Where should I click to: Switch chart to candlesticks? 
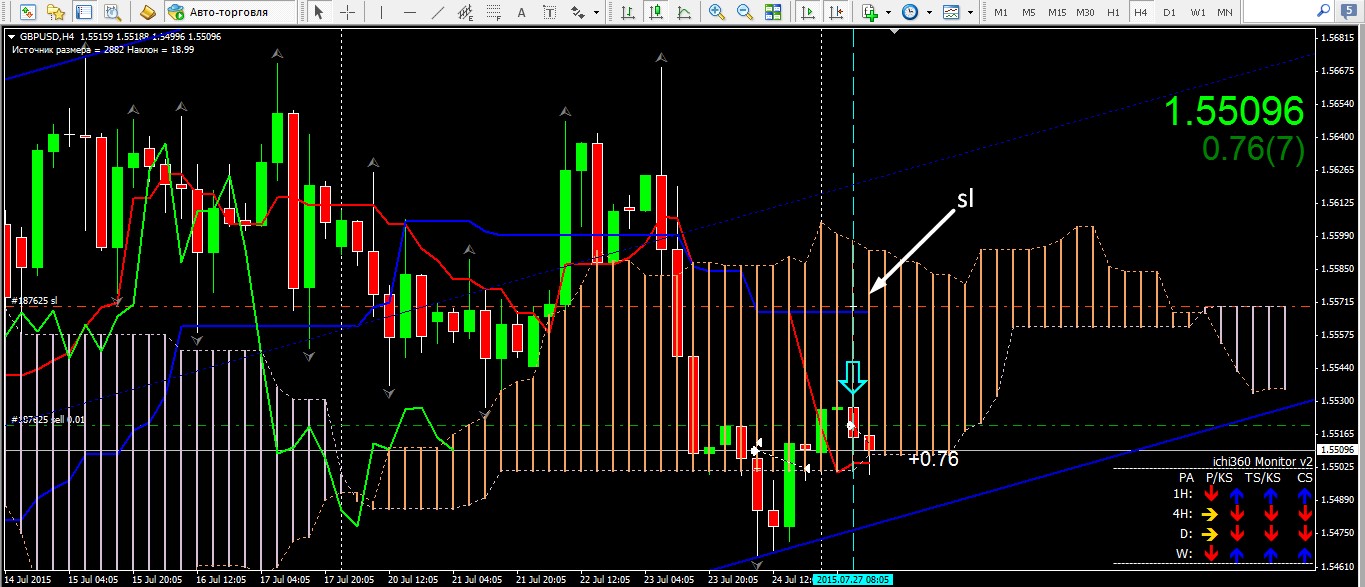point(655,12)
